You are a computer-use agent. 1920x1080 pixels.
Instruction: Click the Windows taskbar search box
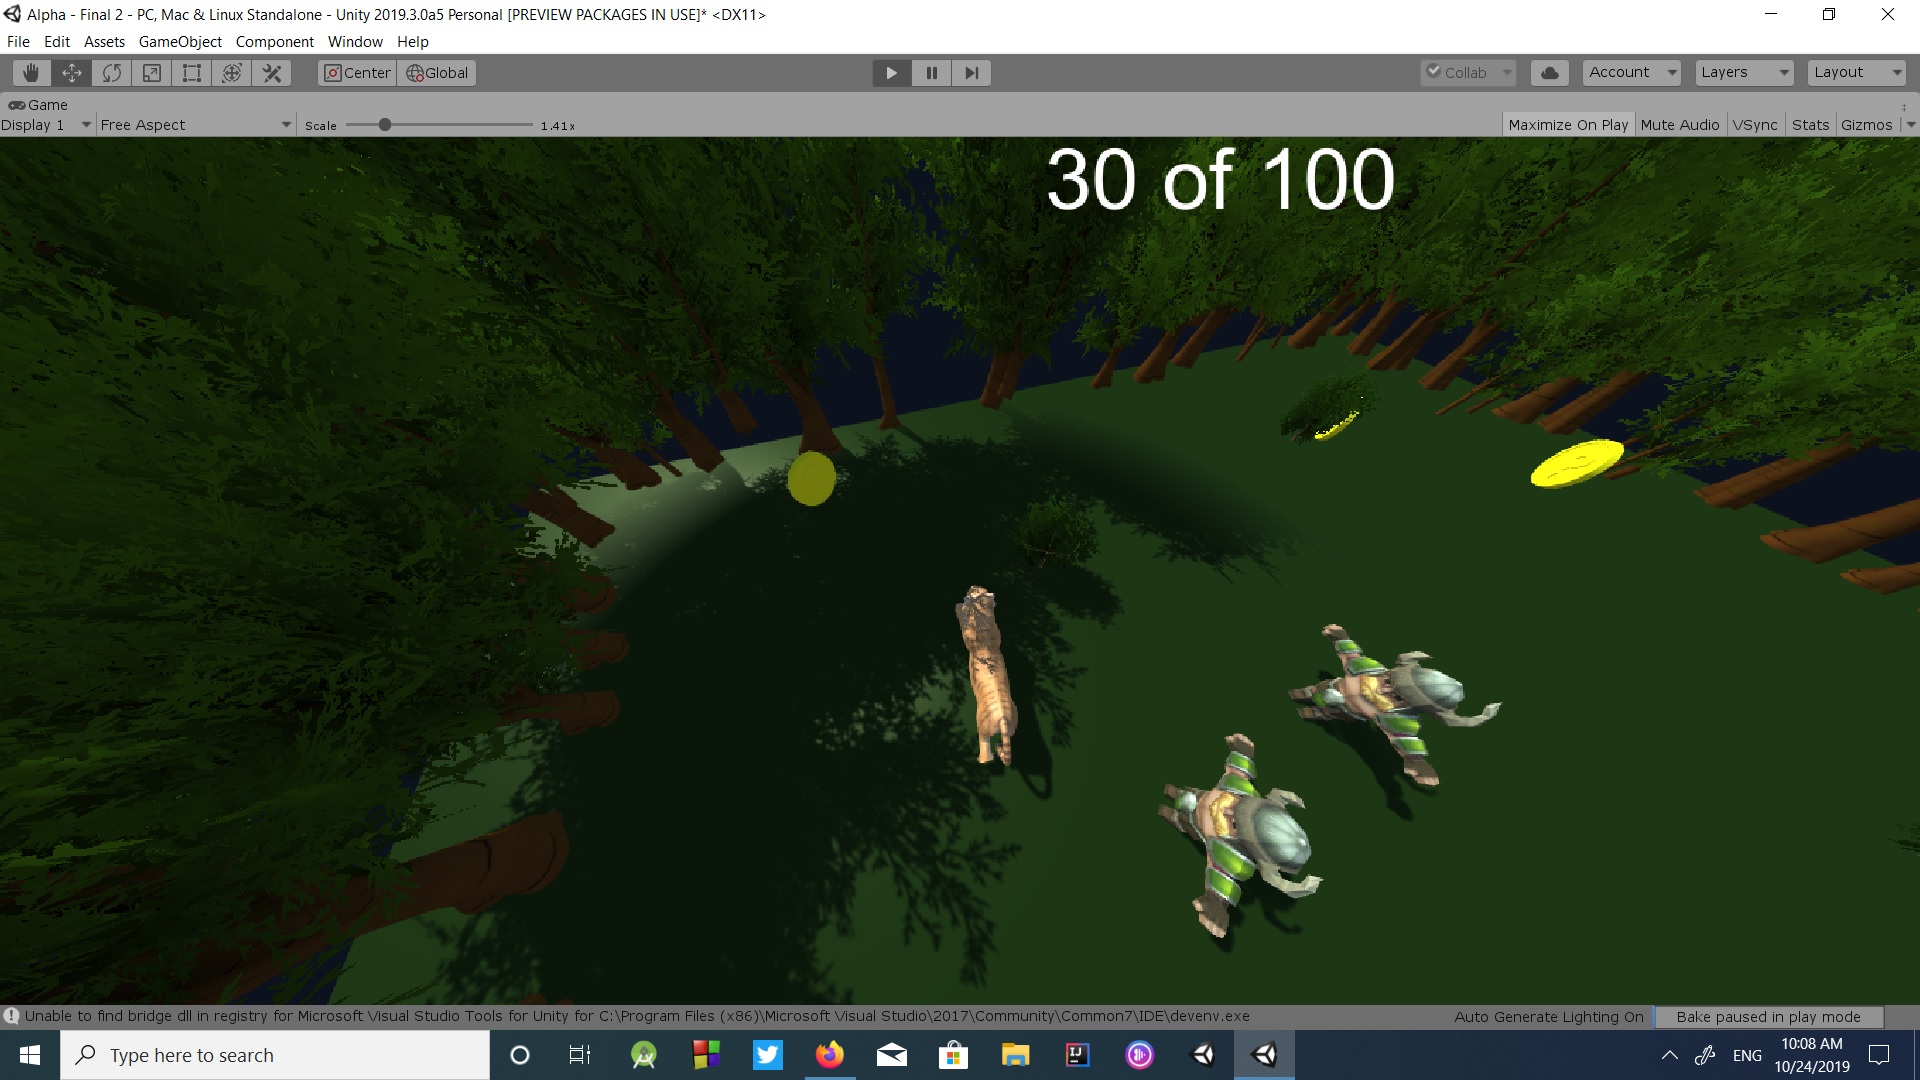pos(275,1055)
